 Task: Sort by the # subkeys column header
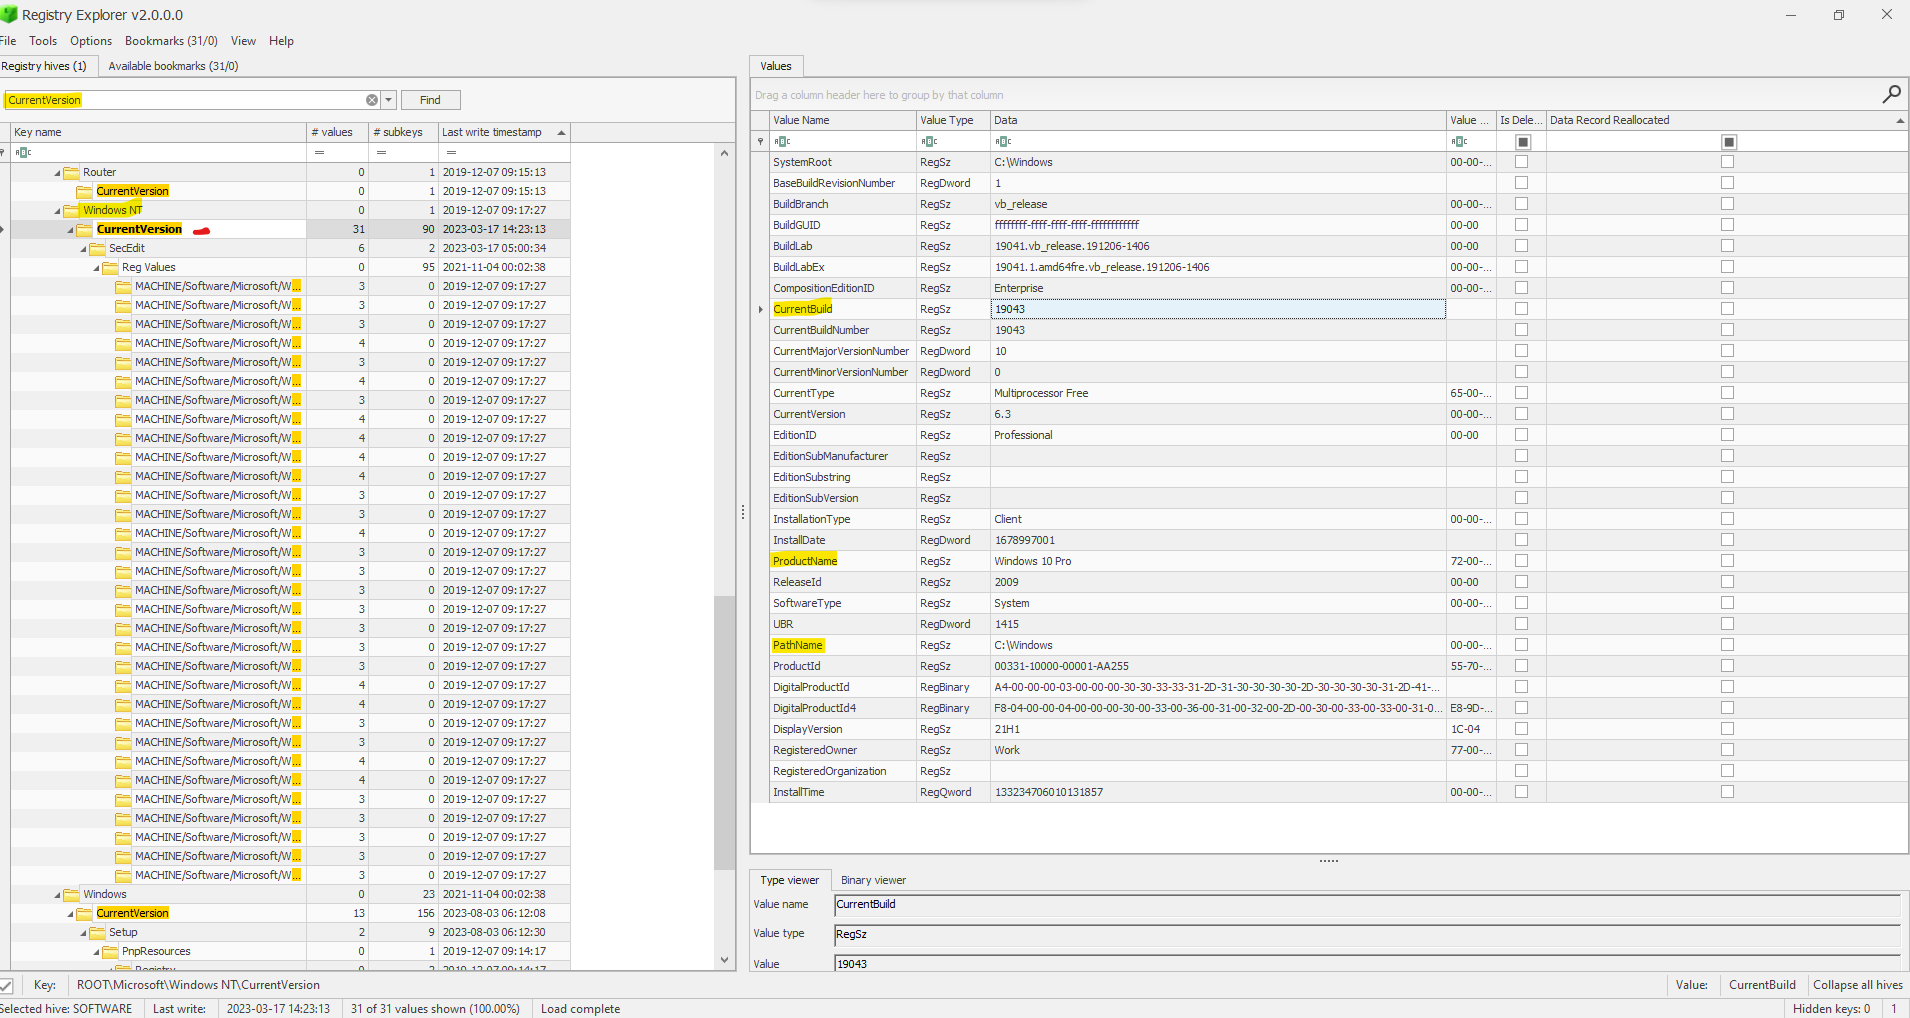pos(402,132)
